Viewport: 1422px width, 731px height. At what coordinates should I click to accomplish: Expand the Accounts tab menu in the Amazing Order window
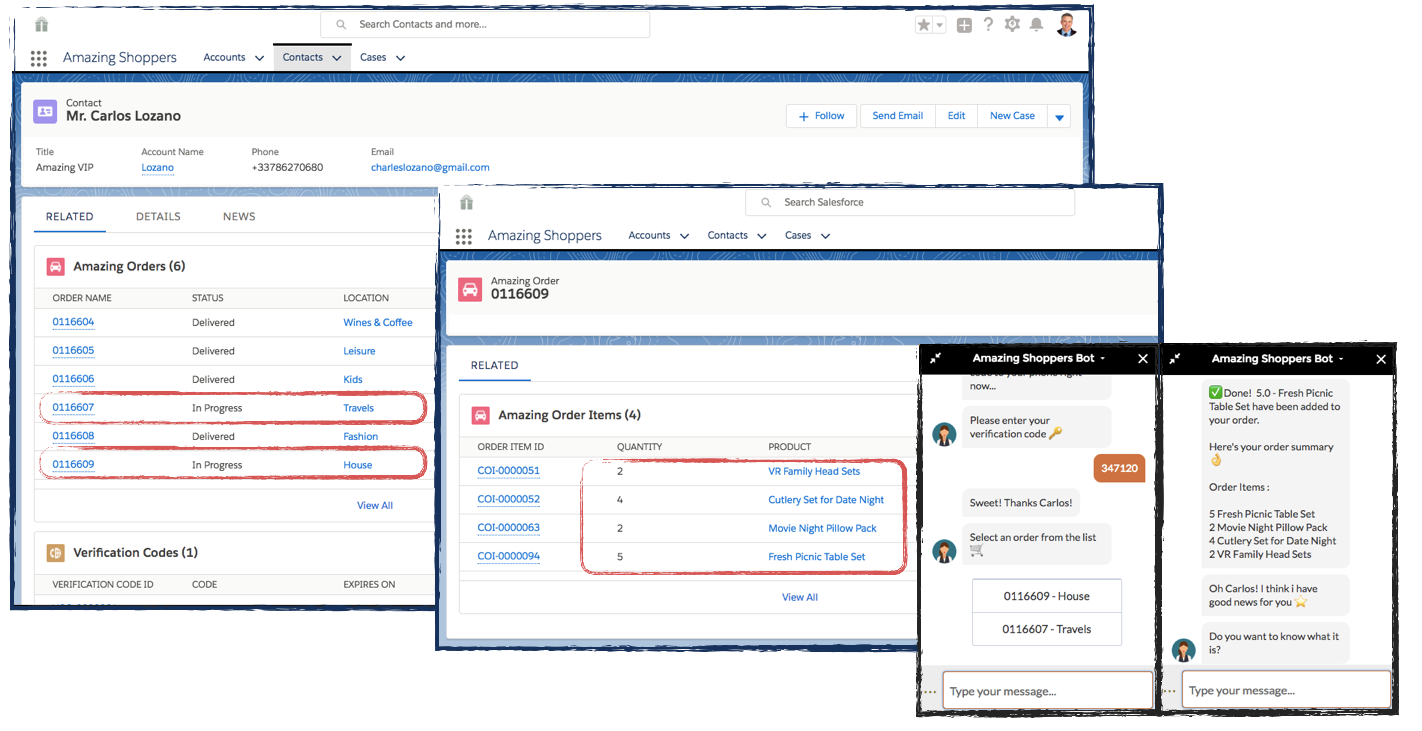click(x=684, y=236)
